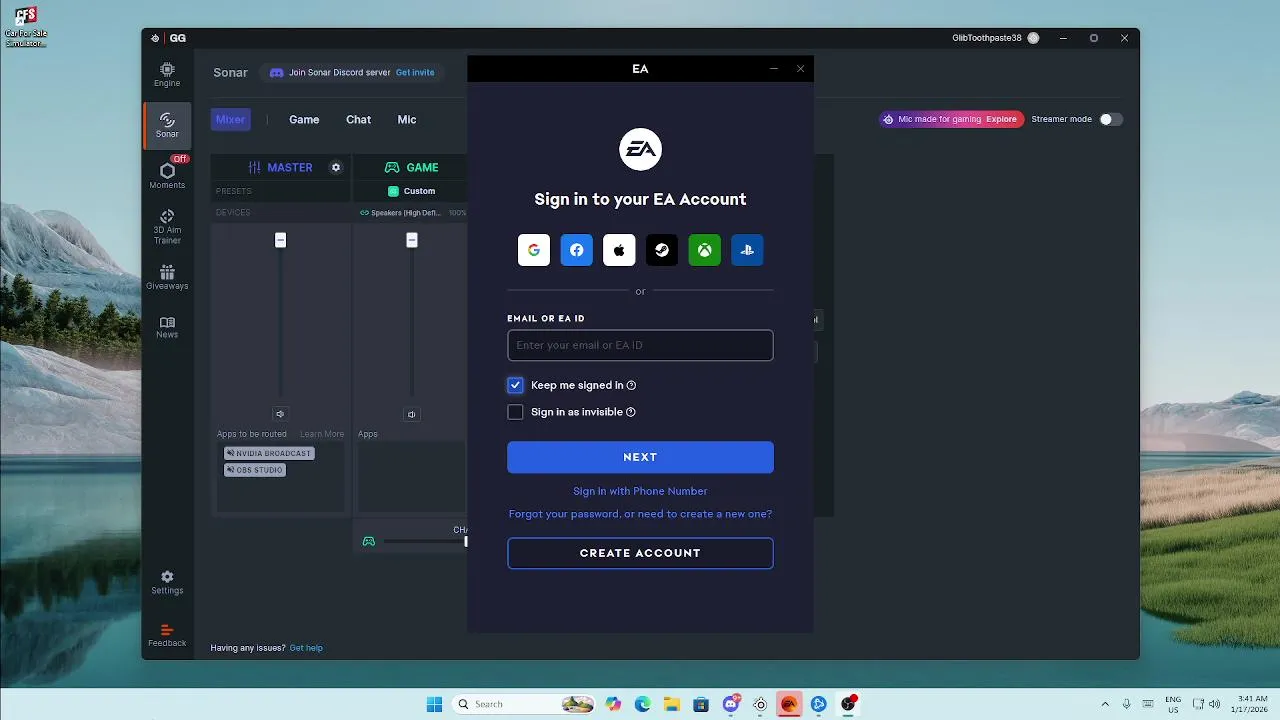Screen dimensions: 1280x720
Task: Uncheck Keep me signed in
Action: tap(515, 385)
